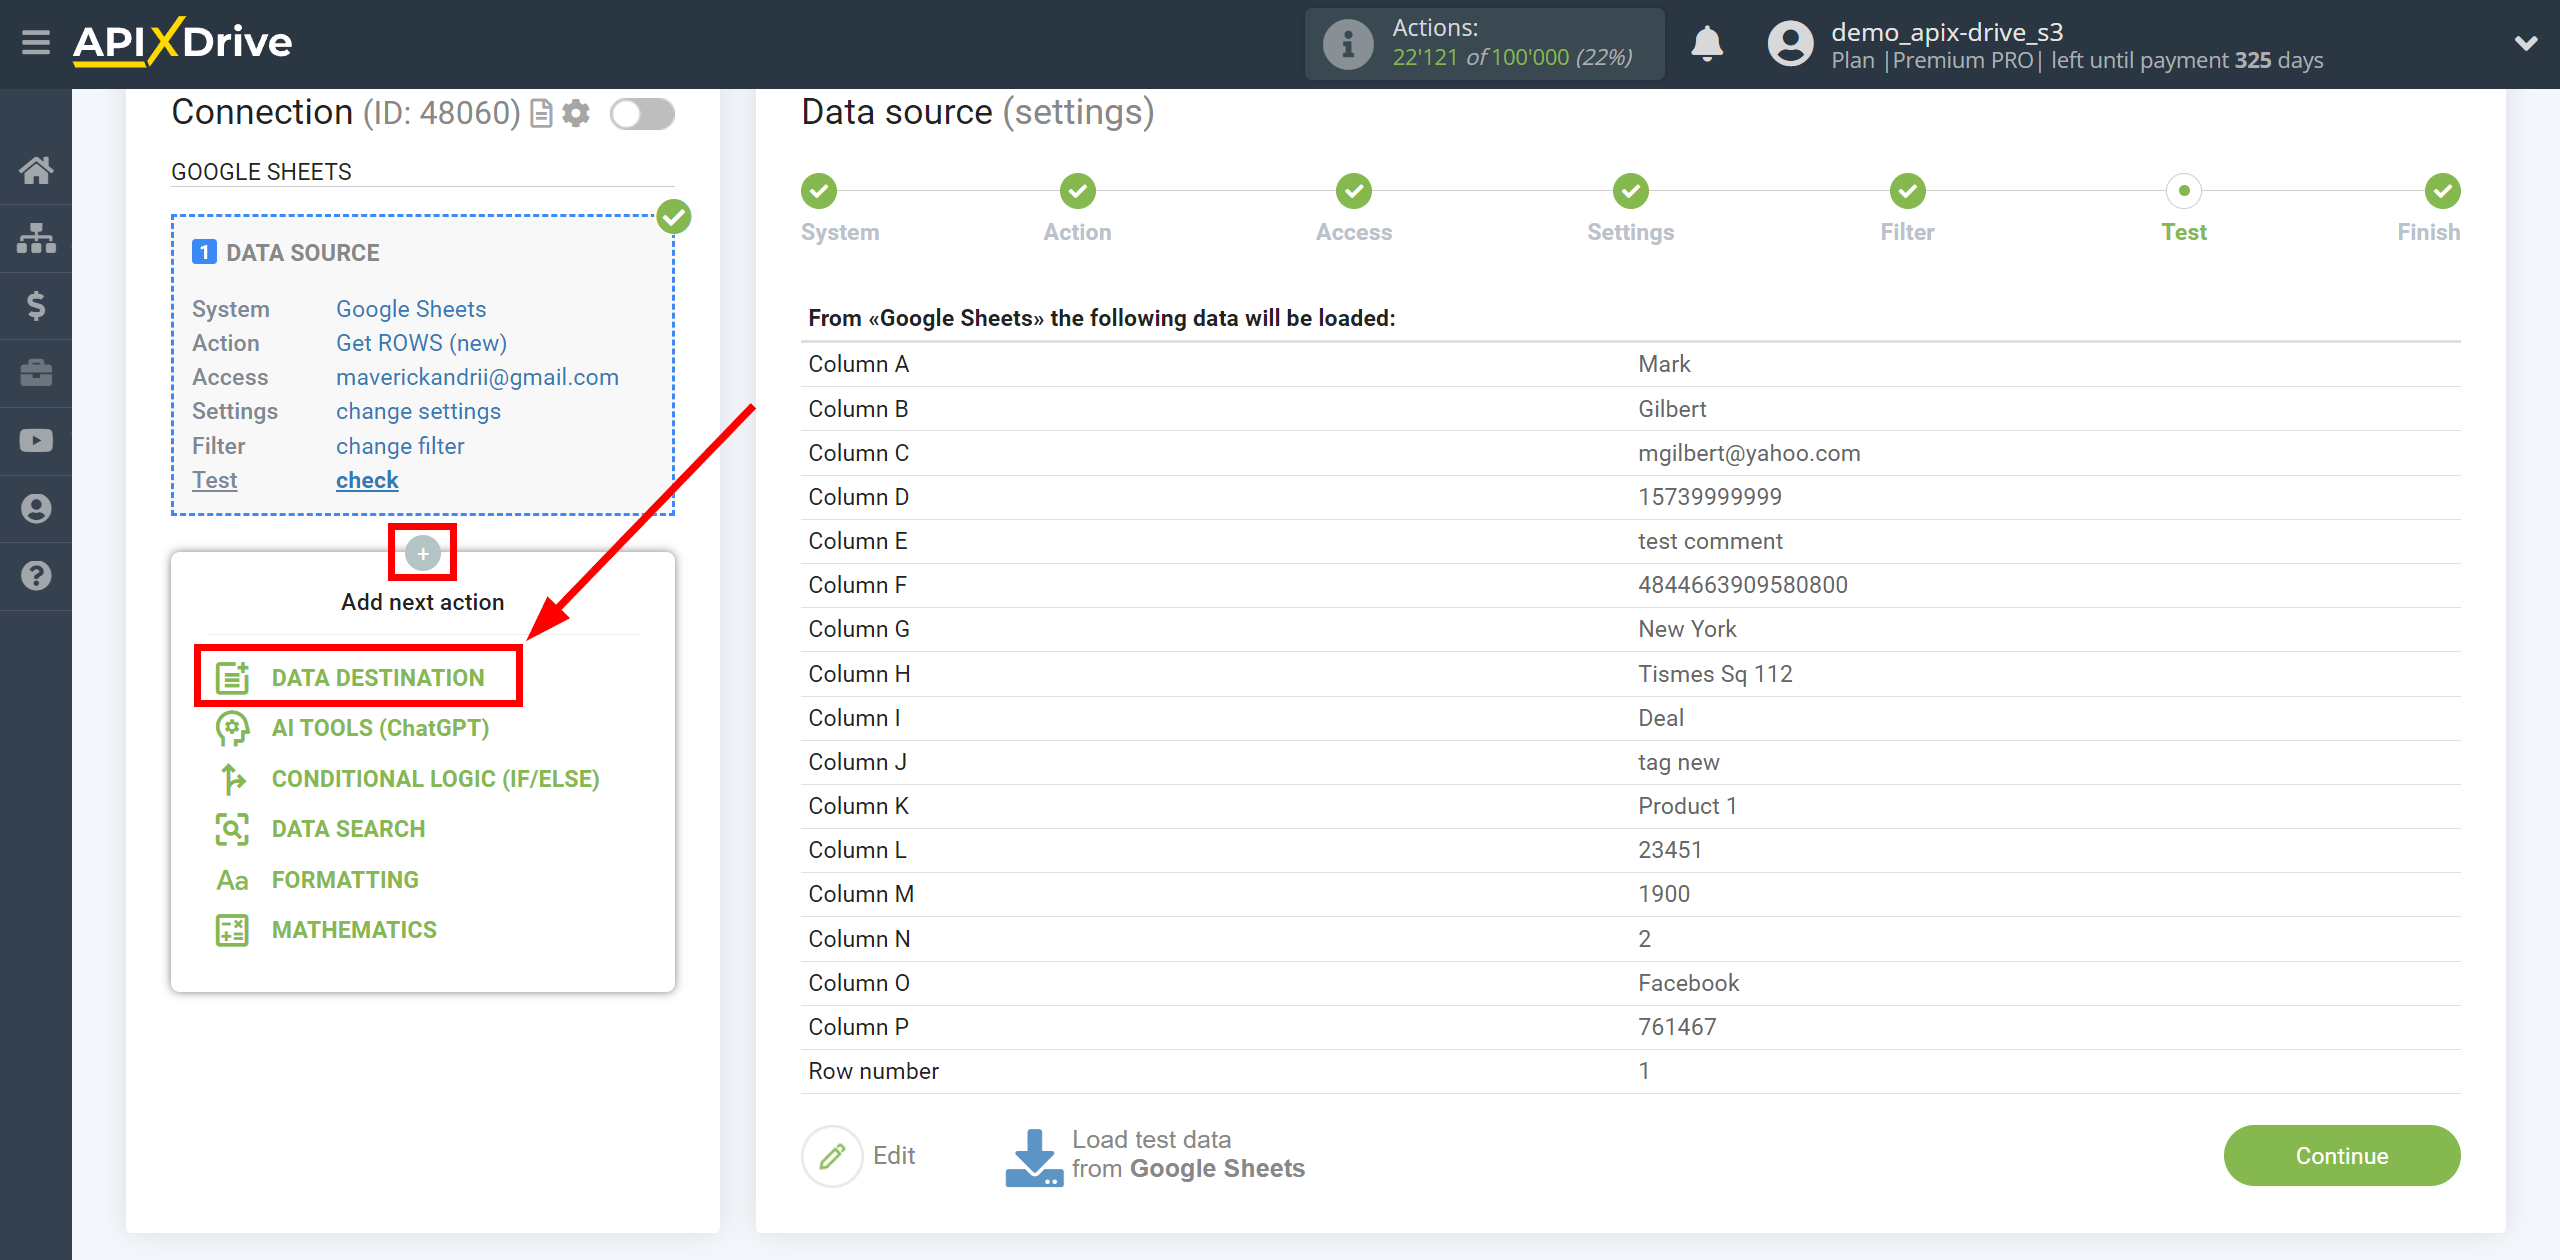Go to Access step
The image size is (2560, 1260).
tap(1354, 191)
